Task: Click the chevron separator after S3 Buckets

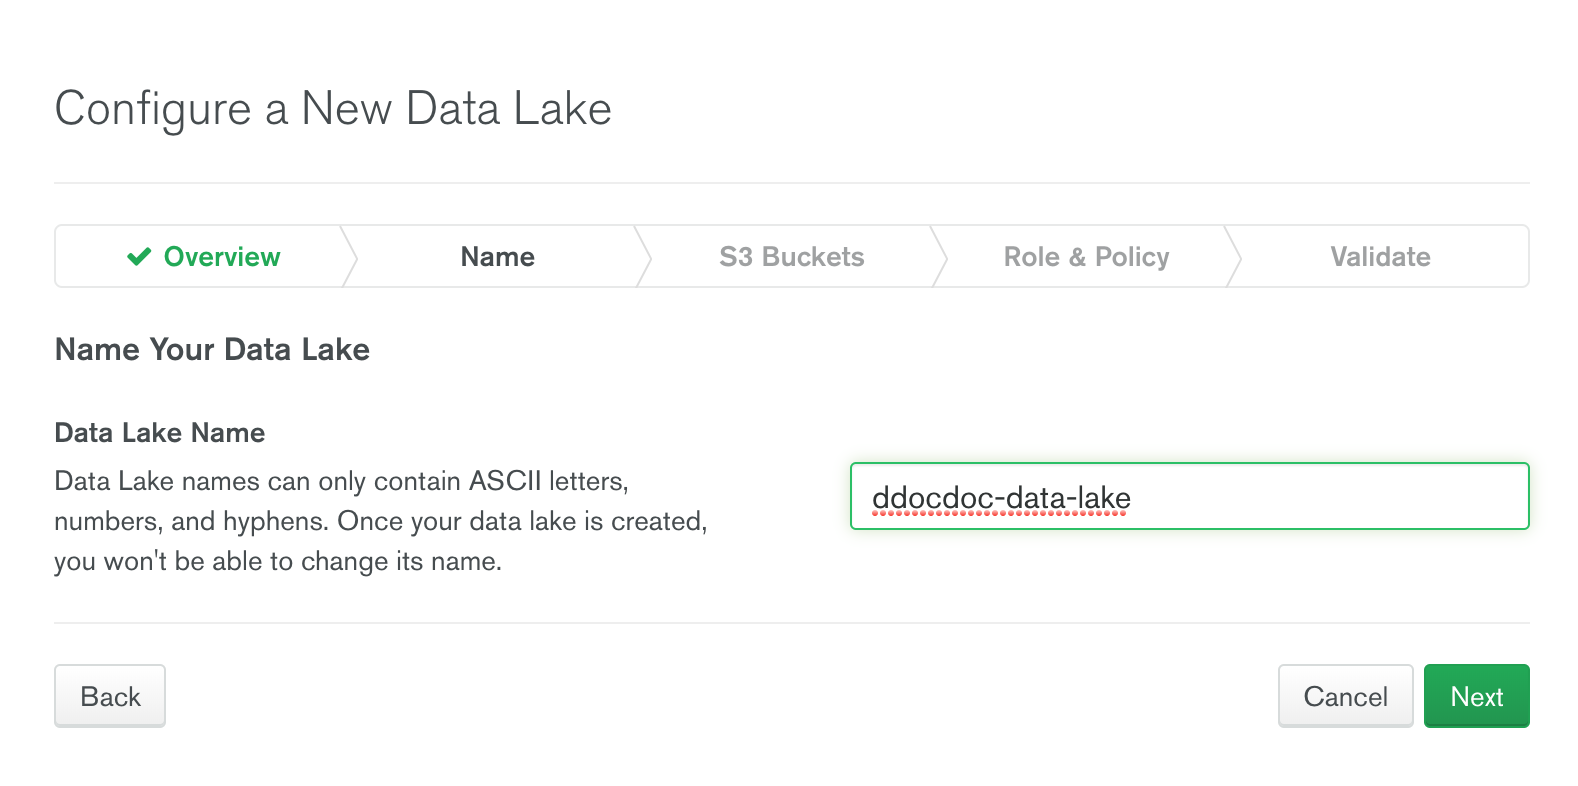Action: tap(939, 257)
